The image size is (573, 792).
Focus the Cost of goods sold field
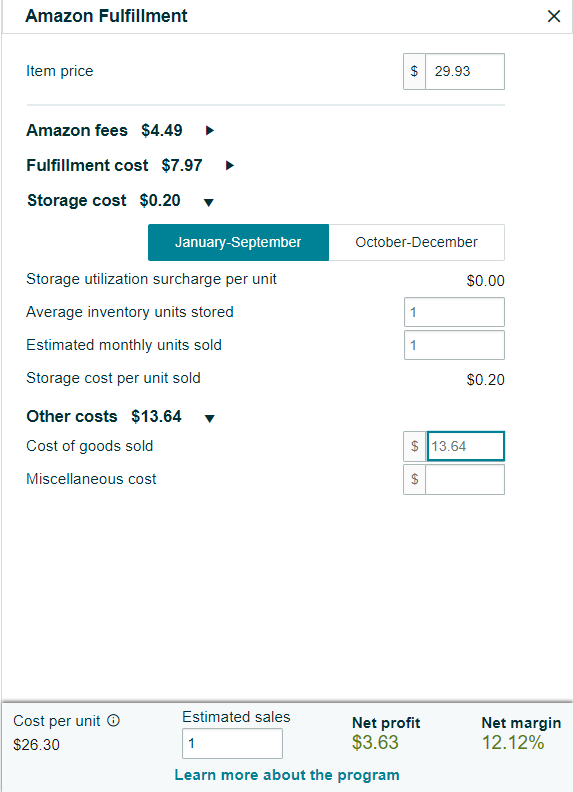point(465,446)
